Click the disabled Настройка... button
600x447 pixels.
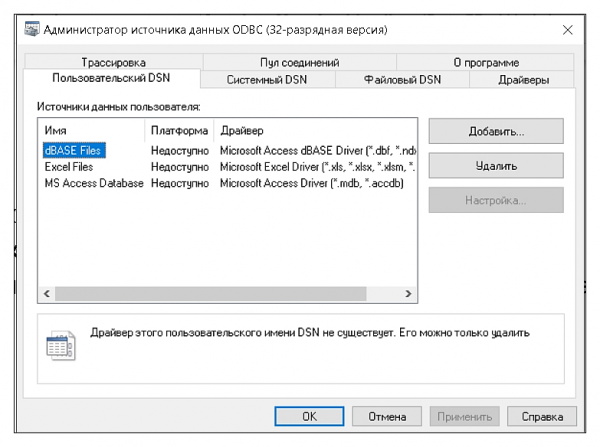pyautogui.click(x=496, y=200)
